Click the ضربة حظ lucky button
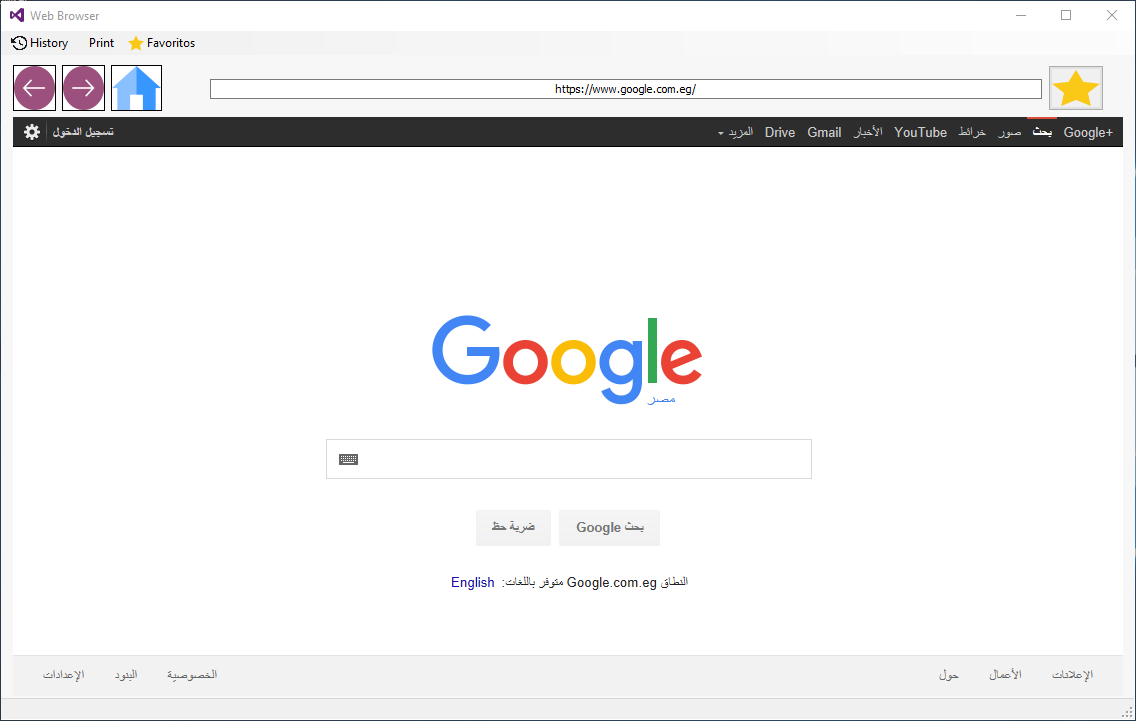This screenshot has height=721, width=1136. (513, 528)
